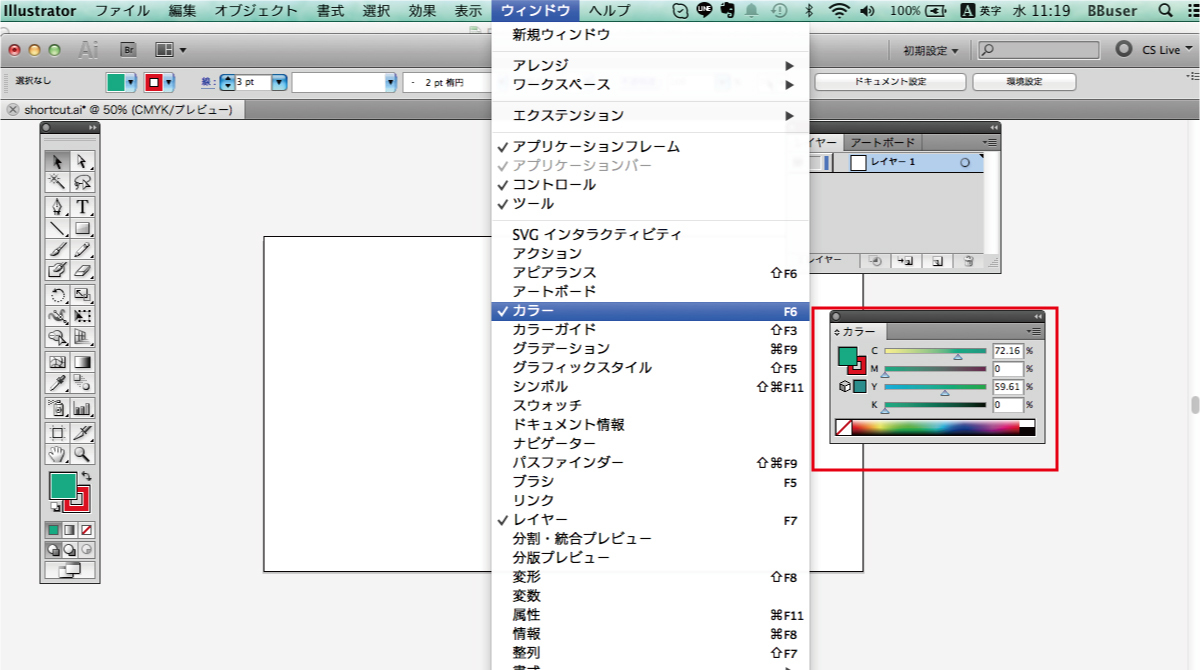Toggle the Color fill mode button in toolbox
Image resolution: width=1200 pixels, height=670 pixels.
[x=54, y=528]
